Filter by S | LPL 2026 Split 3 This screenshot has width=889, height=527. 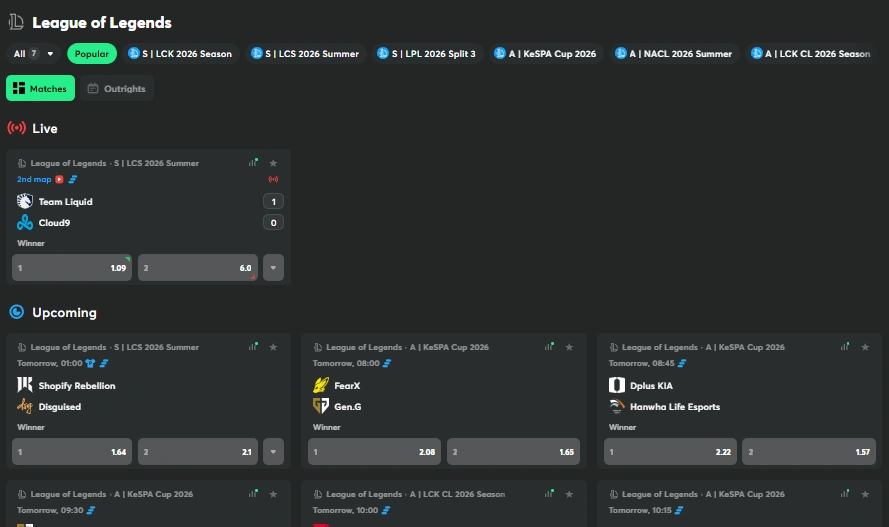[427, 54]
